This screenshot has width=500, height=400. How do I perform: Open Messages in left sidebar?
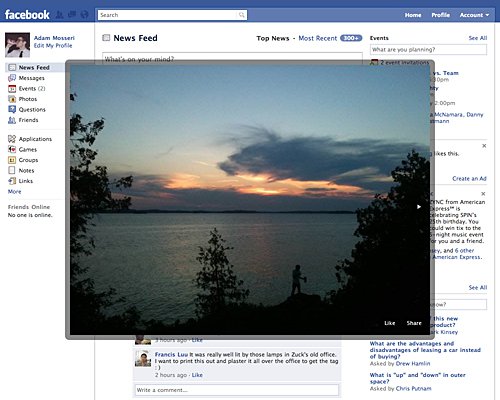coord(31,78)
